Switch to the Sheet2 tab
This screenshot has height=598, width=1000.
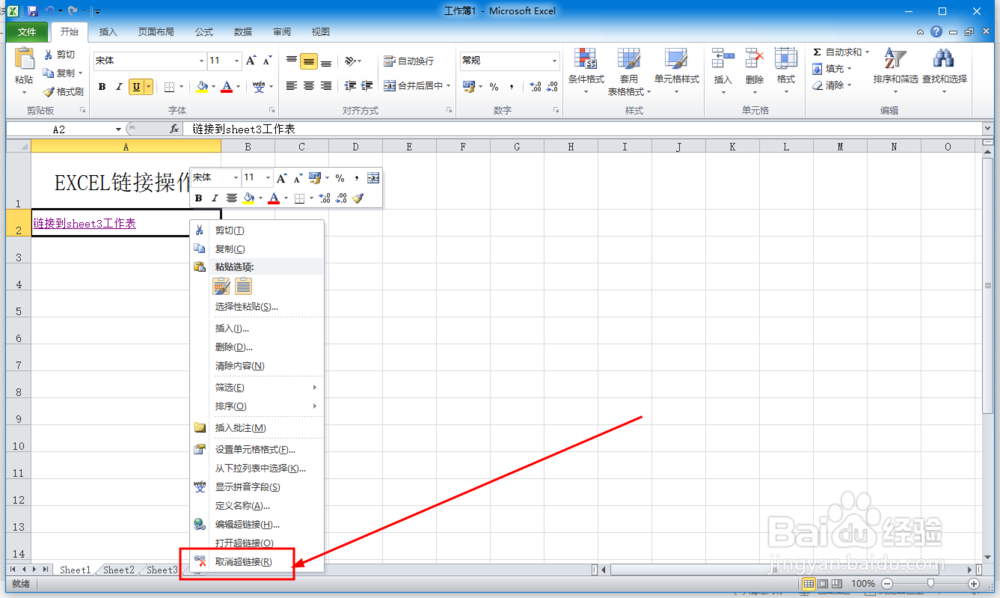[119, 570]
